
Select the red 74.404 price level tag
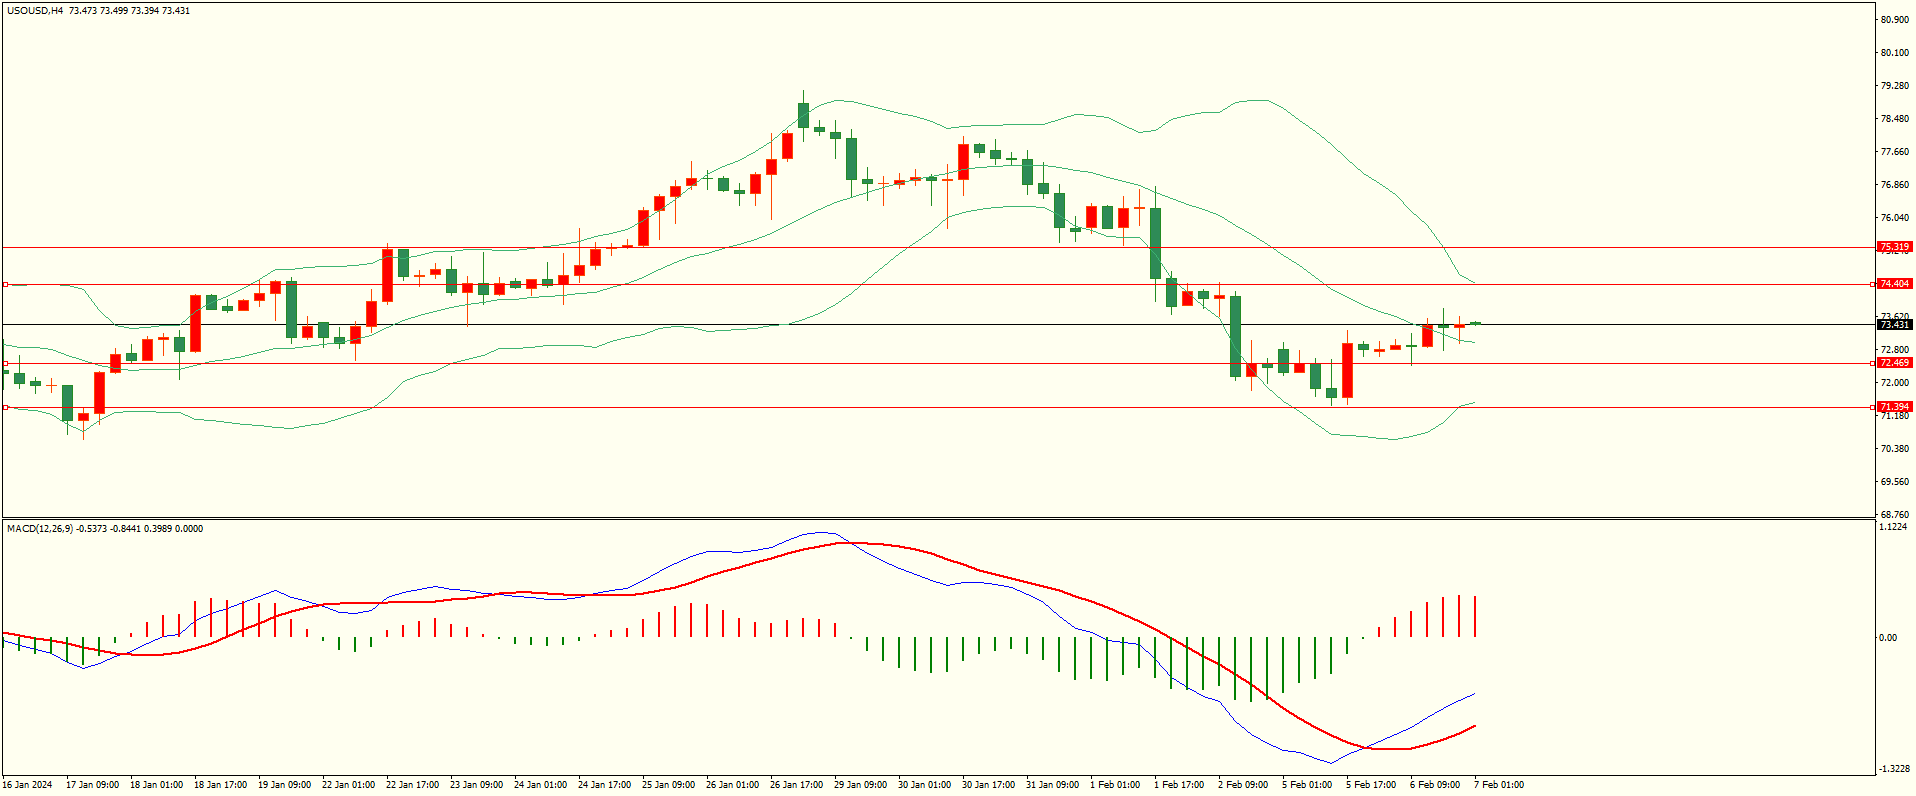(1894, 284)
